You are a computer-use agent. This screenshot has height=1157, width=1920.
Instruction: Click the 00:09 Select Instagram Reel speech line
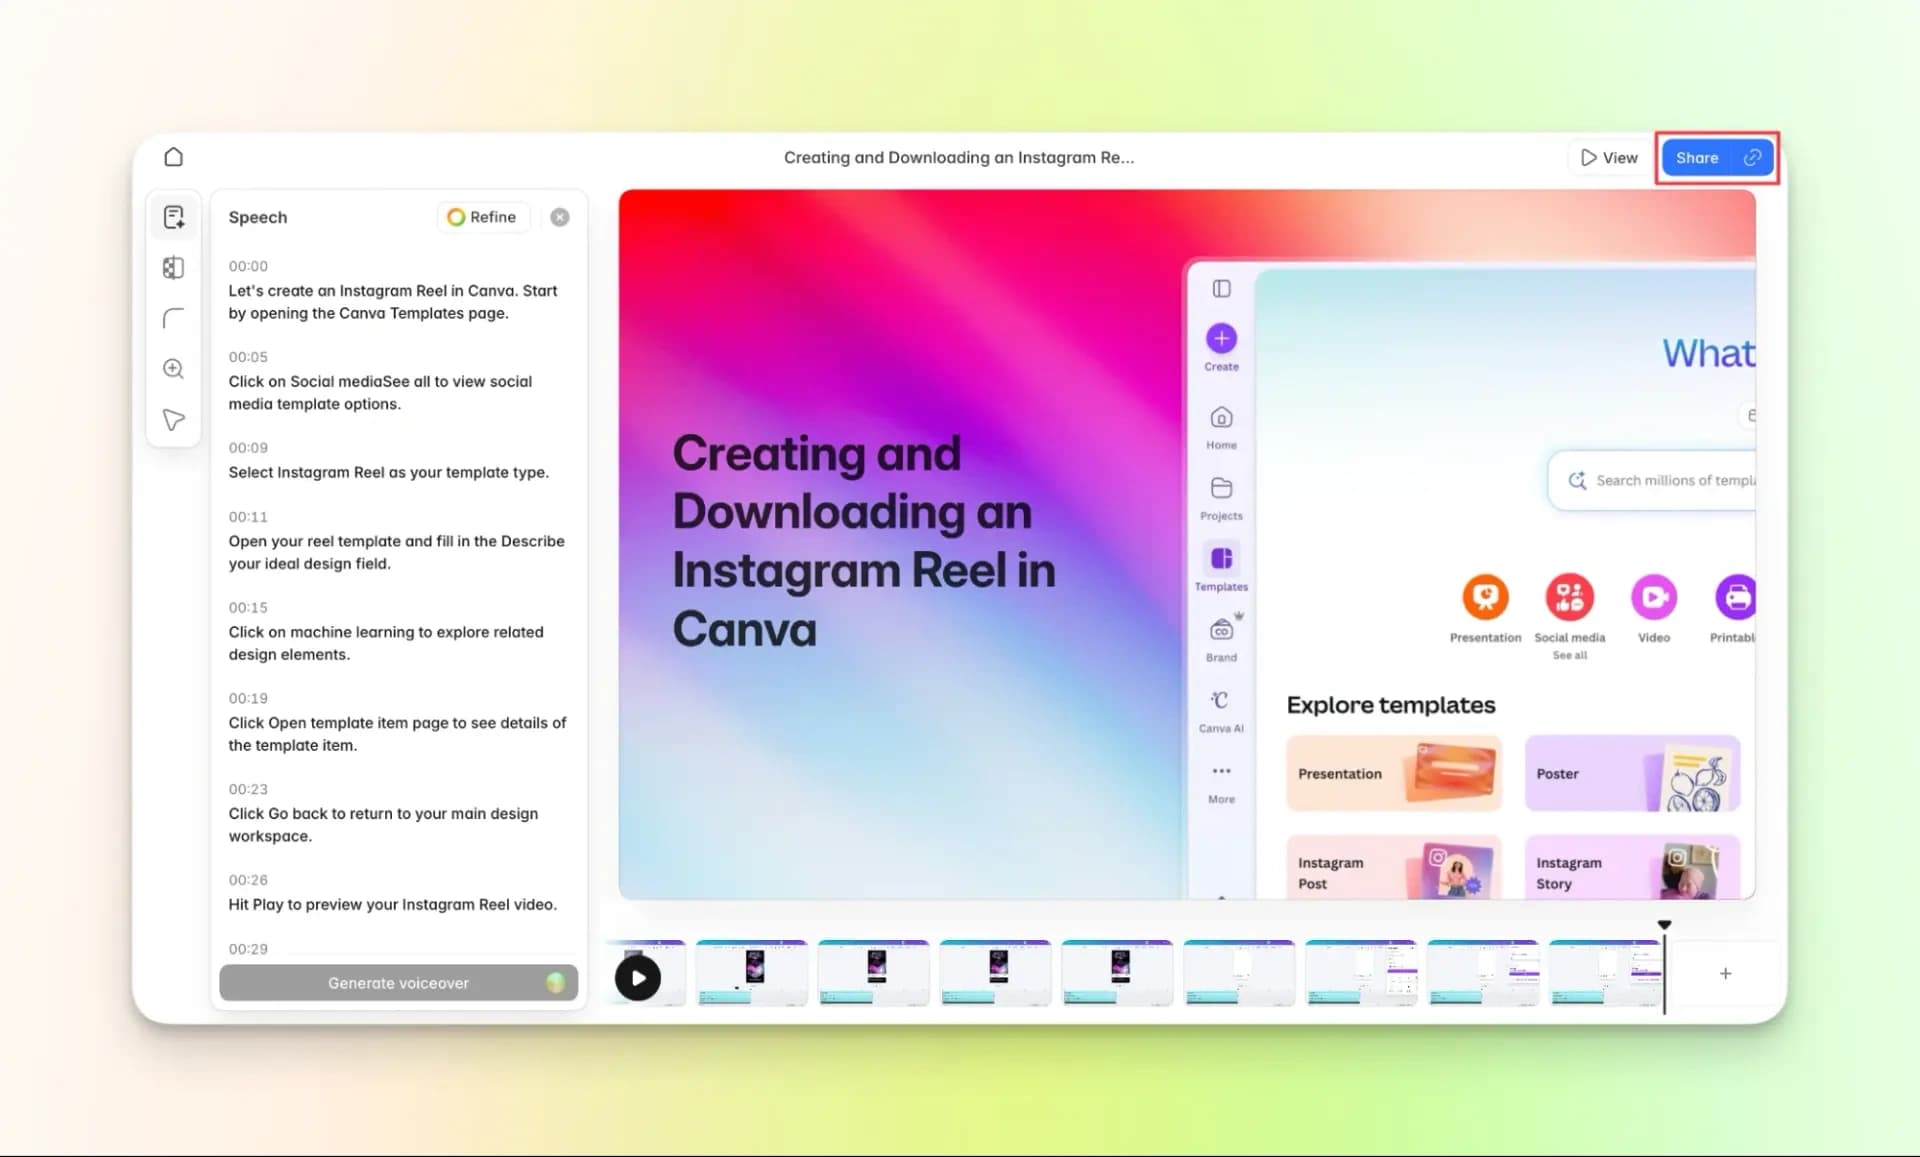pyautogui.click(x=388, y=472)
